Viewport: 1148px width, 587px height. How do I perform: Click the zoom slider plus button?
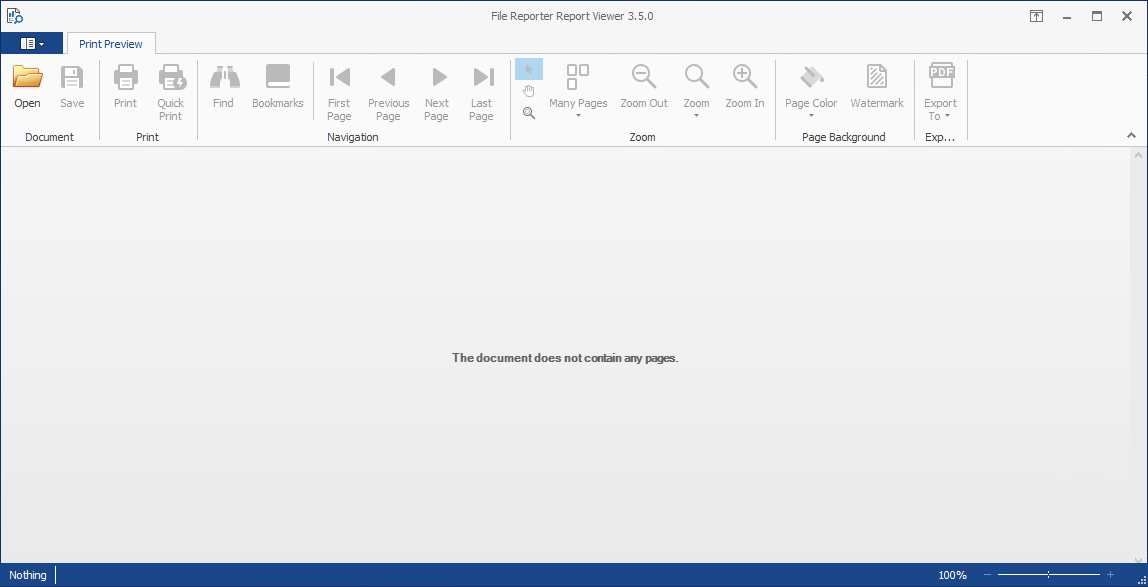pos(1111,575)
